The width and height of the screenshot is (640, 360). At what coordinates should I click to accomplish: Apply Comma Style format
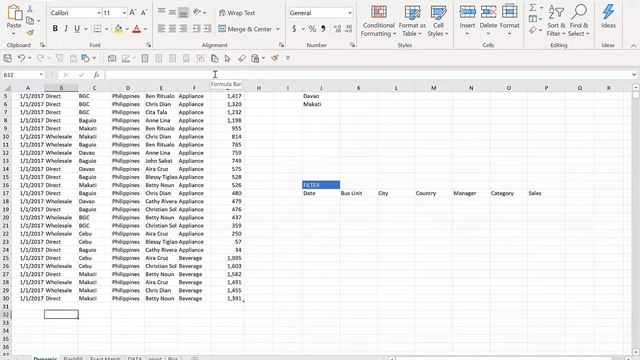coord(323,29)
